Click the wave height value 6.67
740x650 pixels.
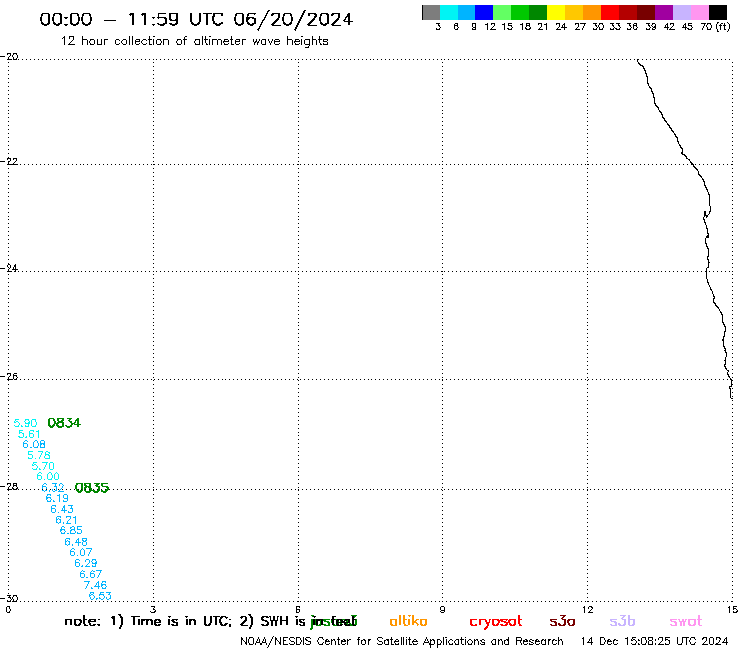click(91, 574)
